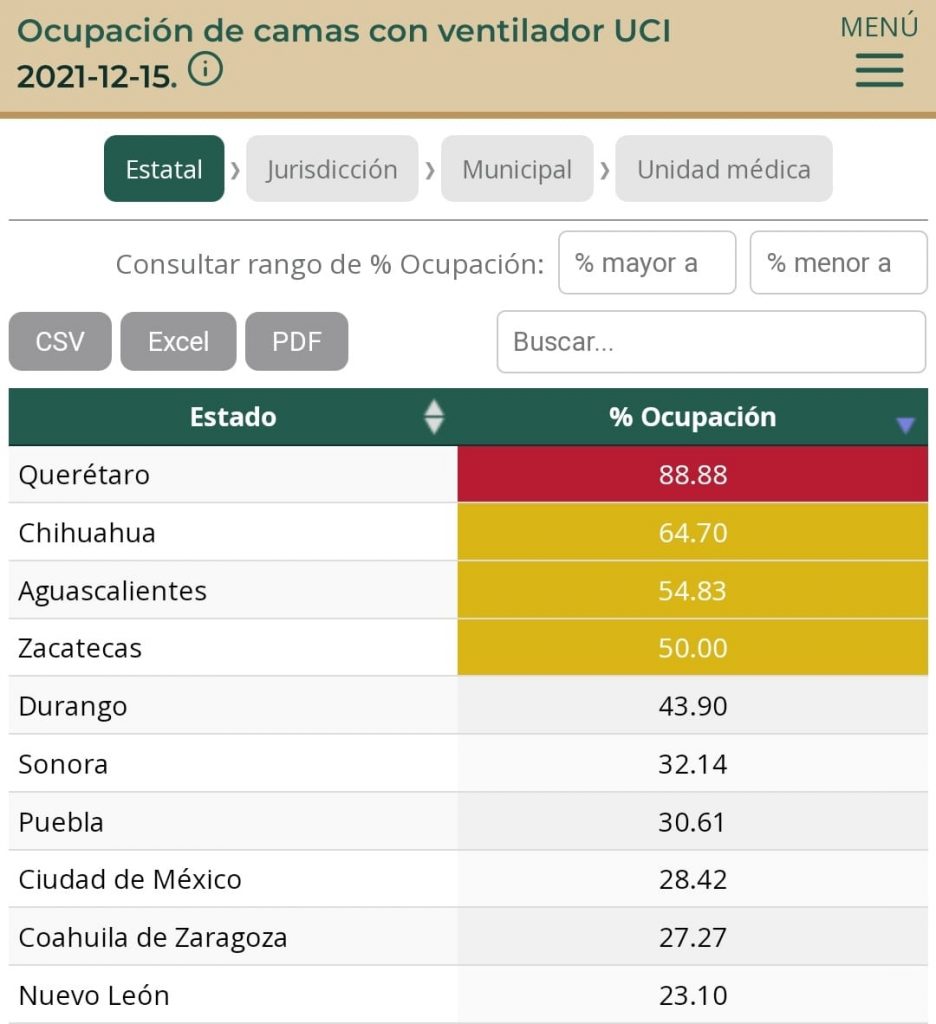Click the '% mayor a' filter field
Screen dimensions: 936x1024
tap(647, 262)
